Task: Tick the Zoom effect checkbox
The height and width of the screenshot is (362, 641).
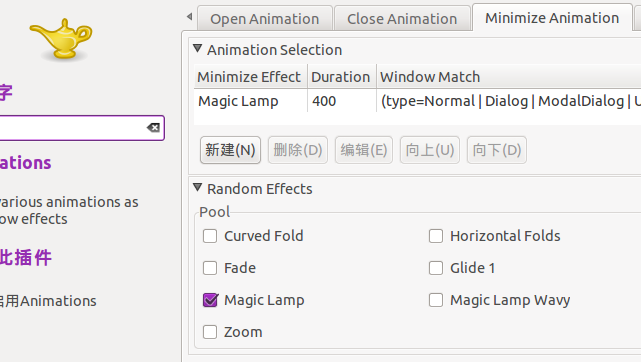Action: (210, 332)
